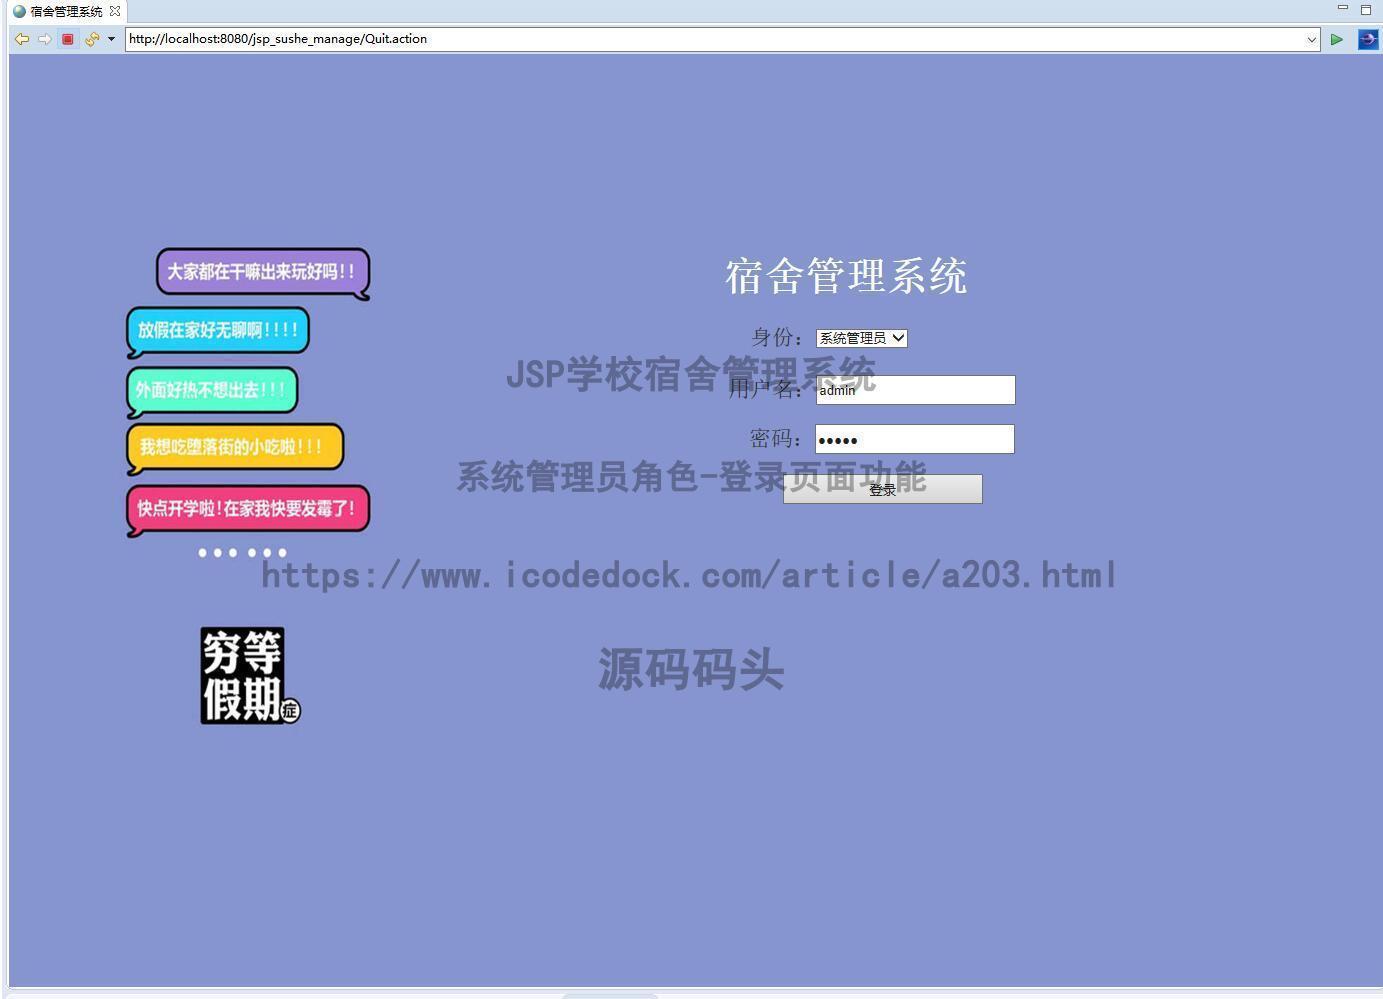Minimize the browser view panel
This screenshot has height=999, width=1383.
[x=1343, y=9]
